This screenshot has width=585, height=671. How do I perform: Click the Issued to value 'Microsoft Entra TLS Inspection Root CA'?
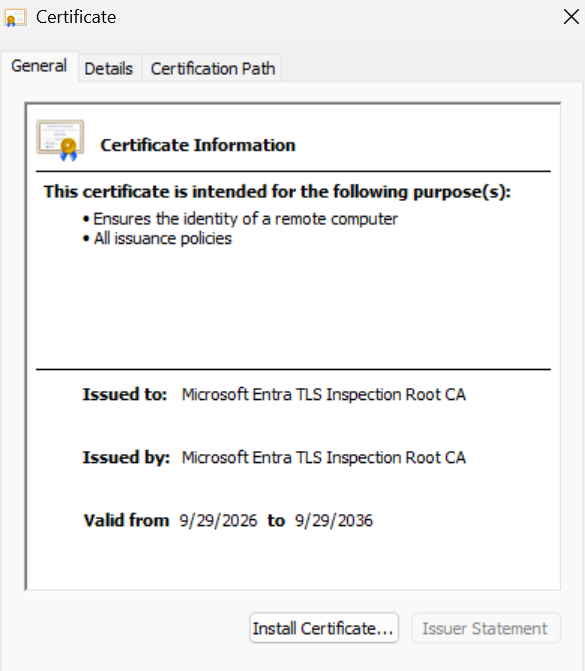tap(324, 394)
